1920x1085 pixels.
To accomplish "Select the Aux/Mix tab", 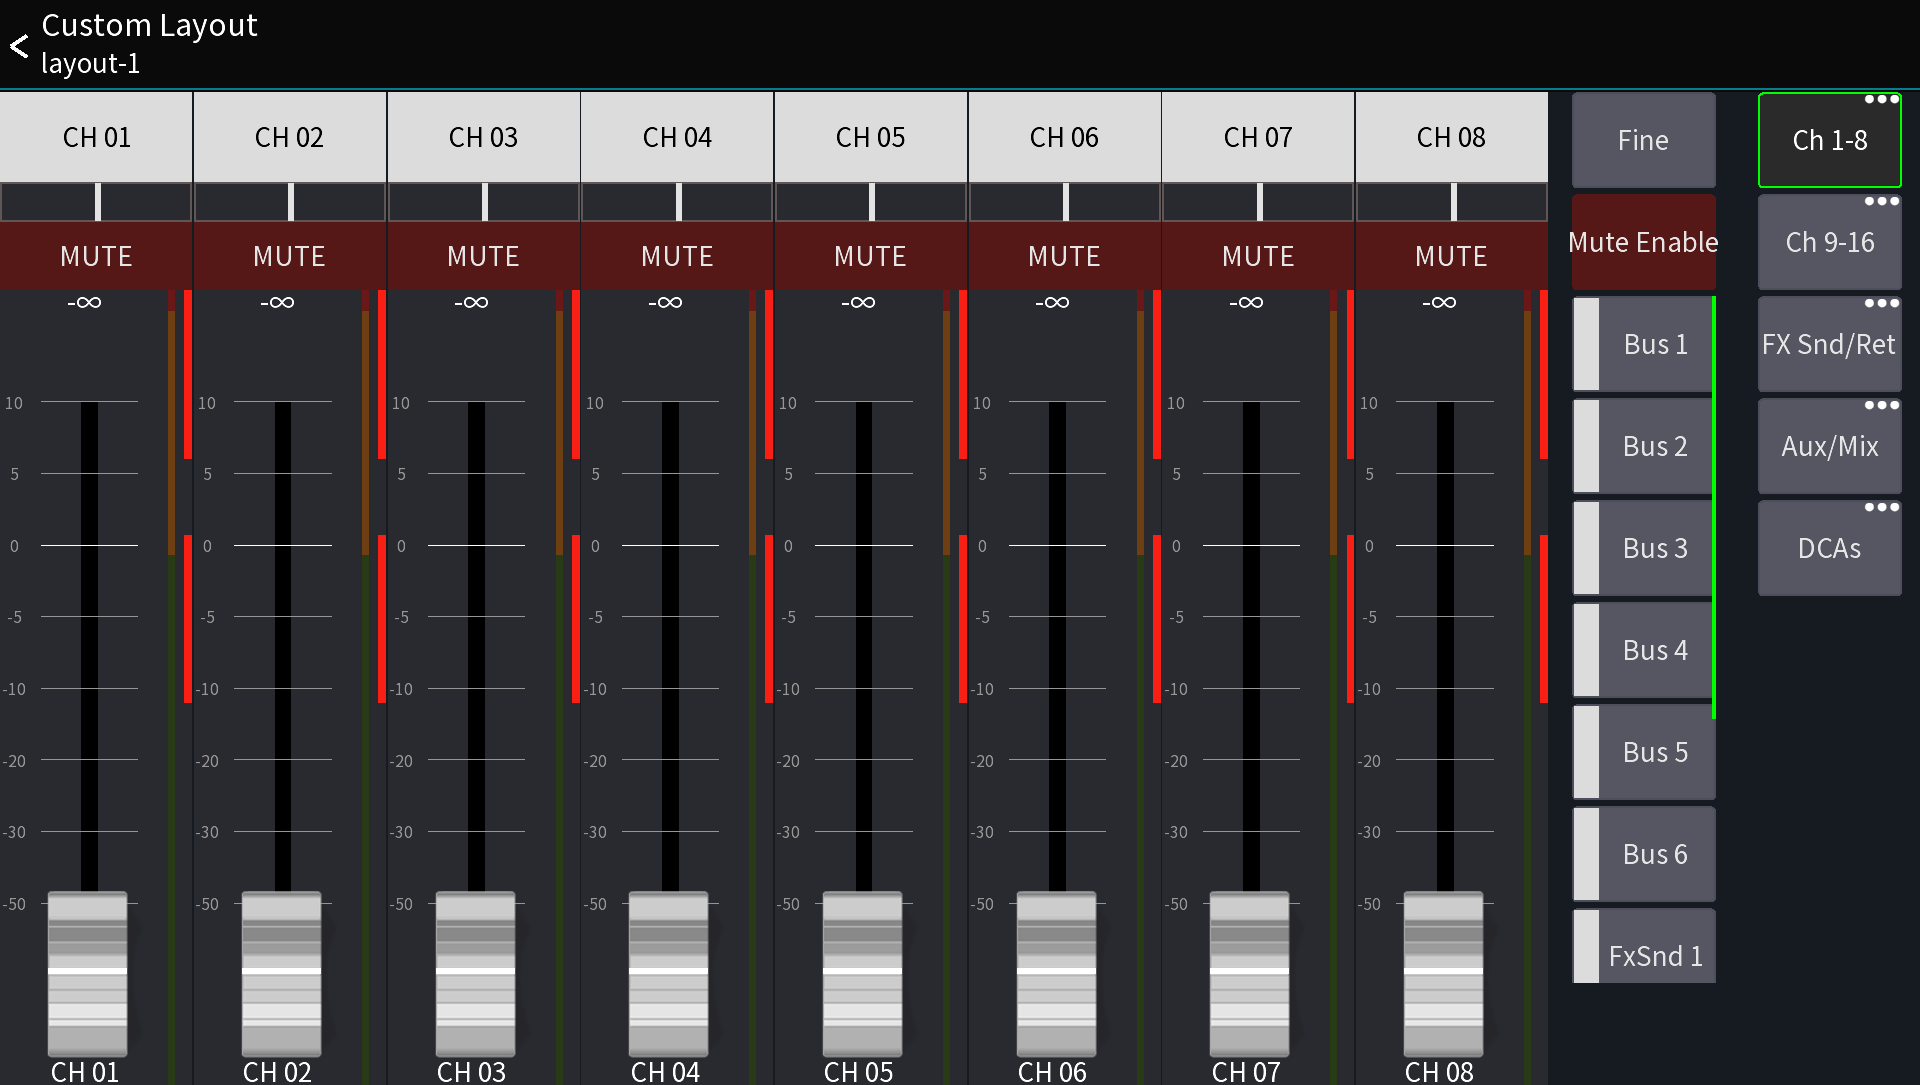I will (1829, 445).
